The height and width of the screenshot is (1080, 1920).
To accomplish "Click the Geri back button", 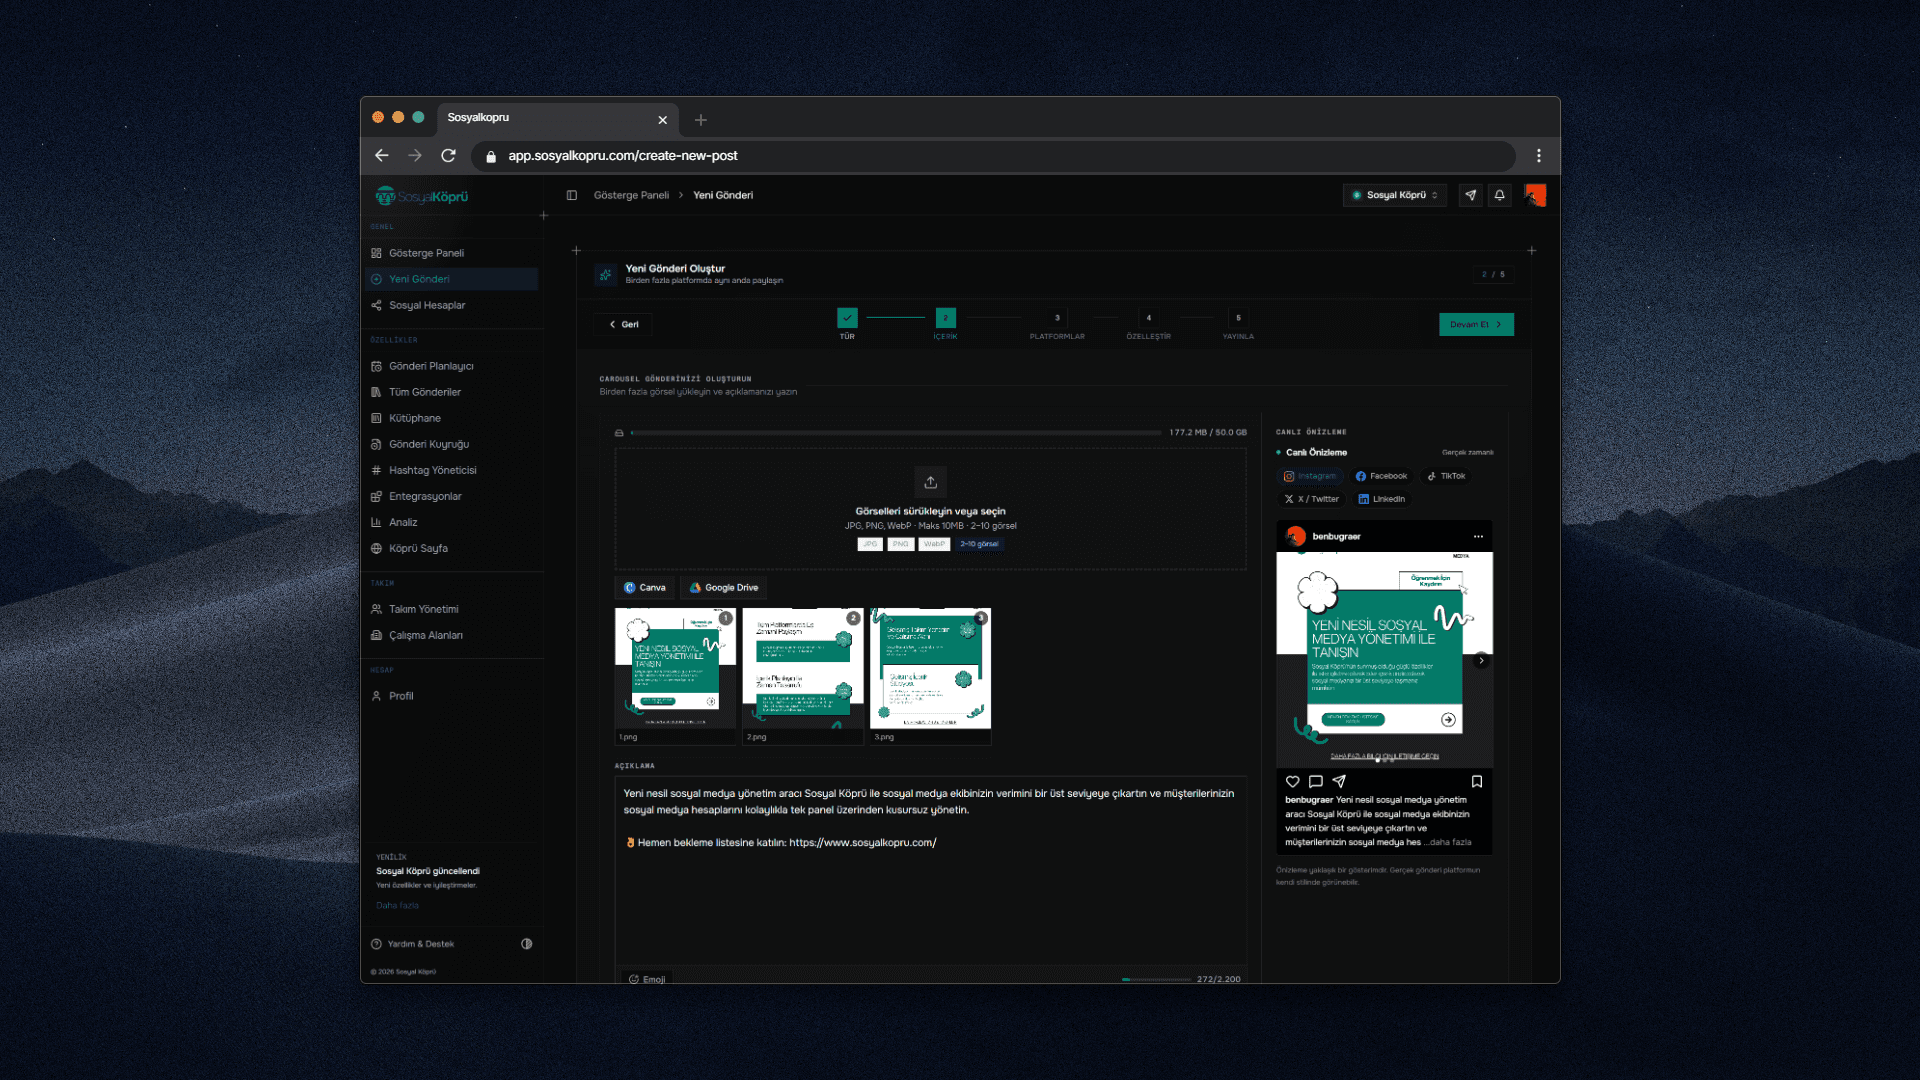I will tap(624, 324).
